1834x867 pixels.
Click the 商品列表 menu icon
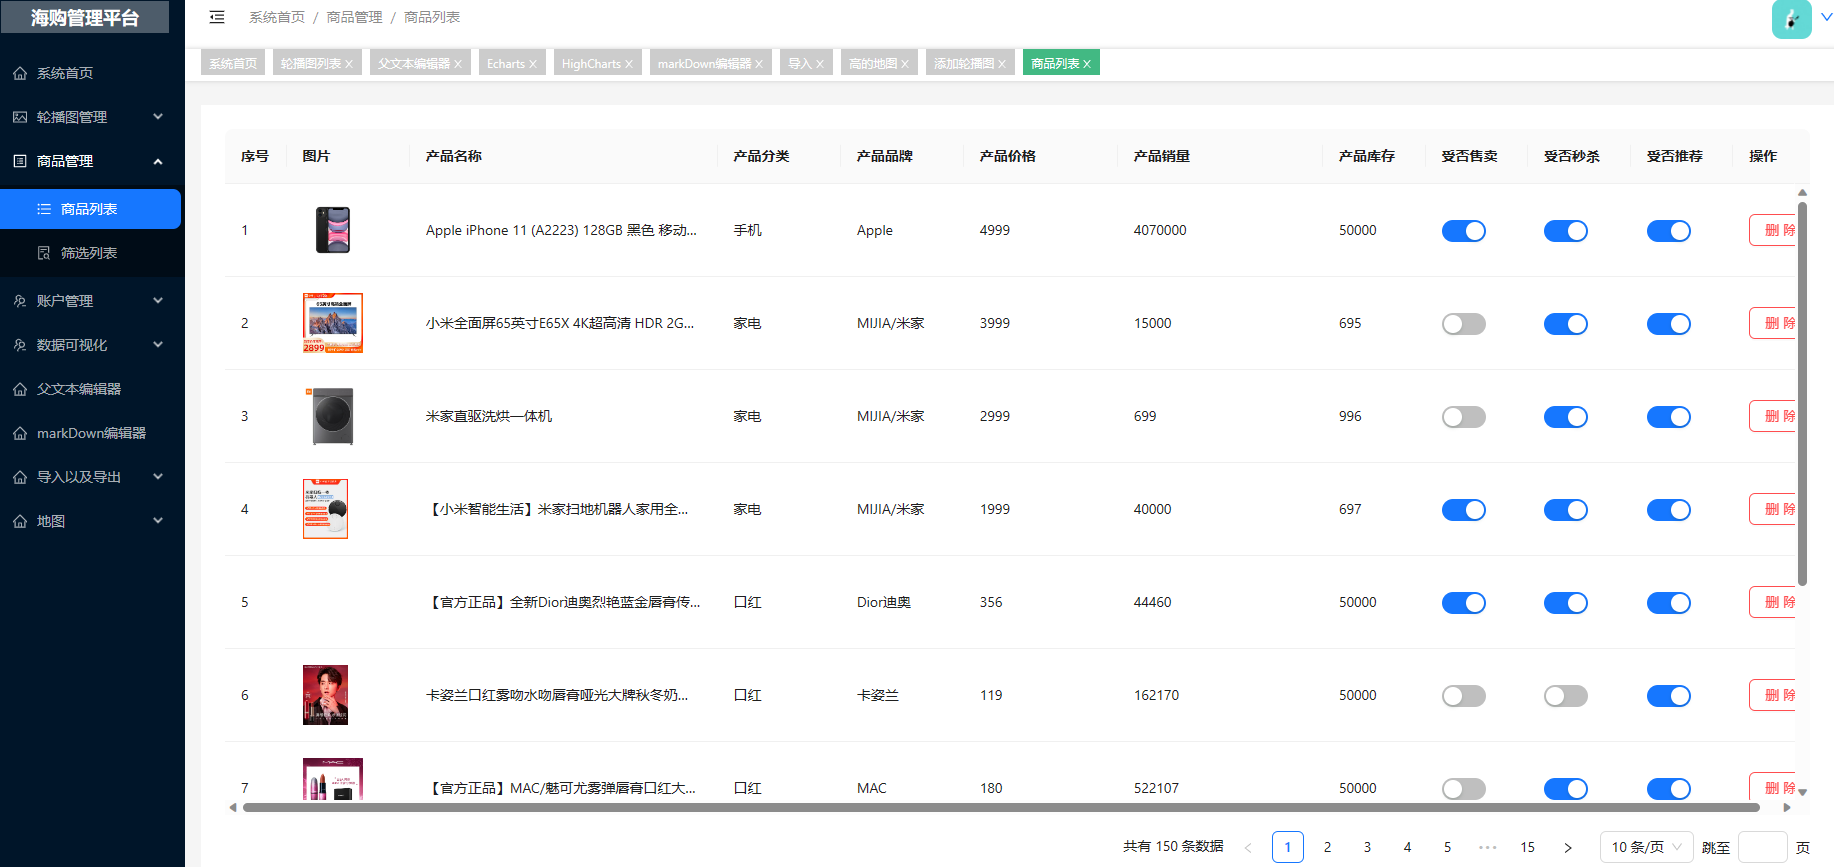pyautogui.click(x=44, y=209)
